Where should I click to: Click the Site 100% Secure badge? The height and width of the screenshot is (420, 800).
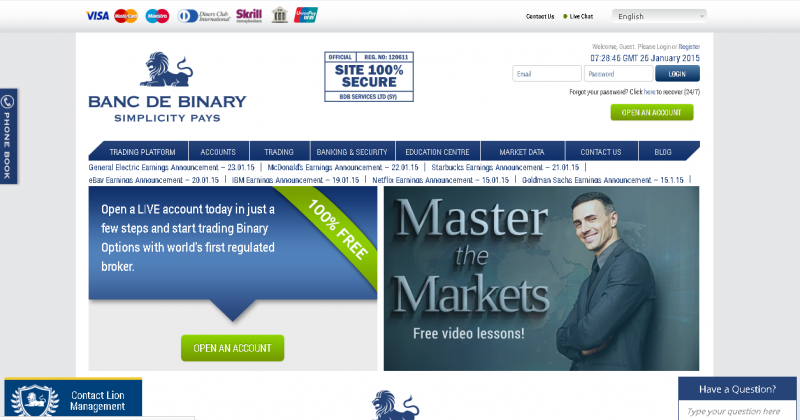click(369, 77)
